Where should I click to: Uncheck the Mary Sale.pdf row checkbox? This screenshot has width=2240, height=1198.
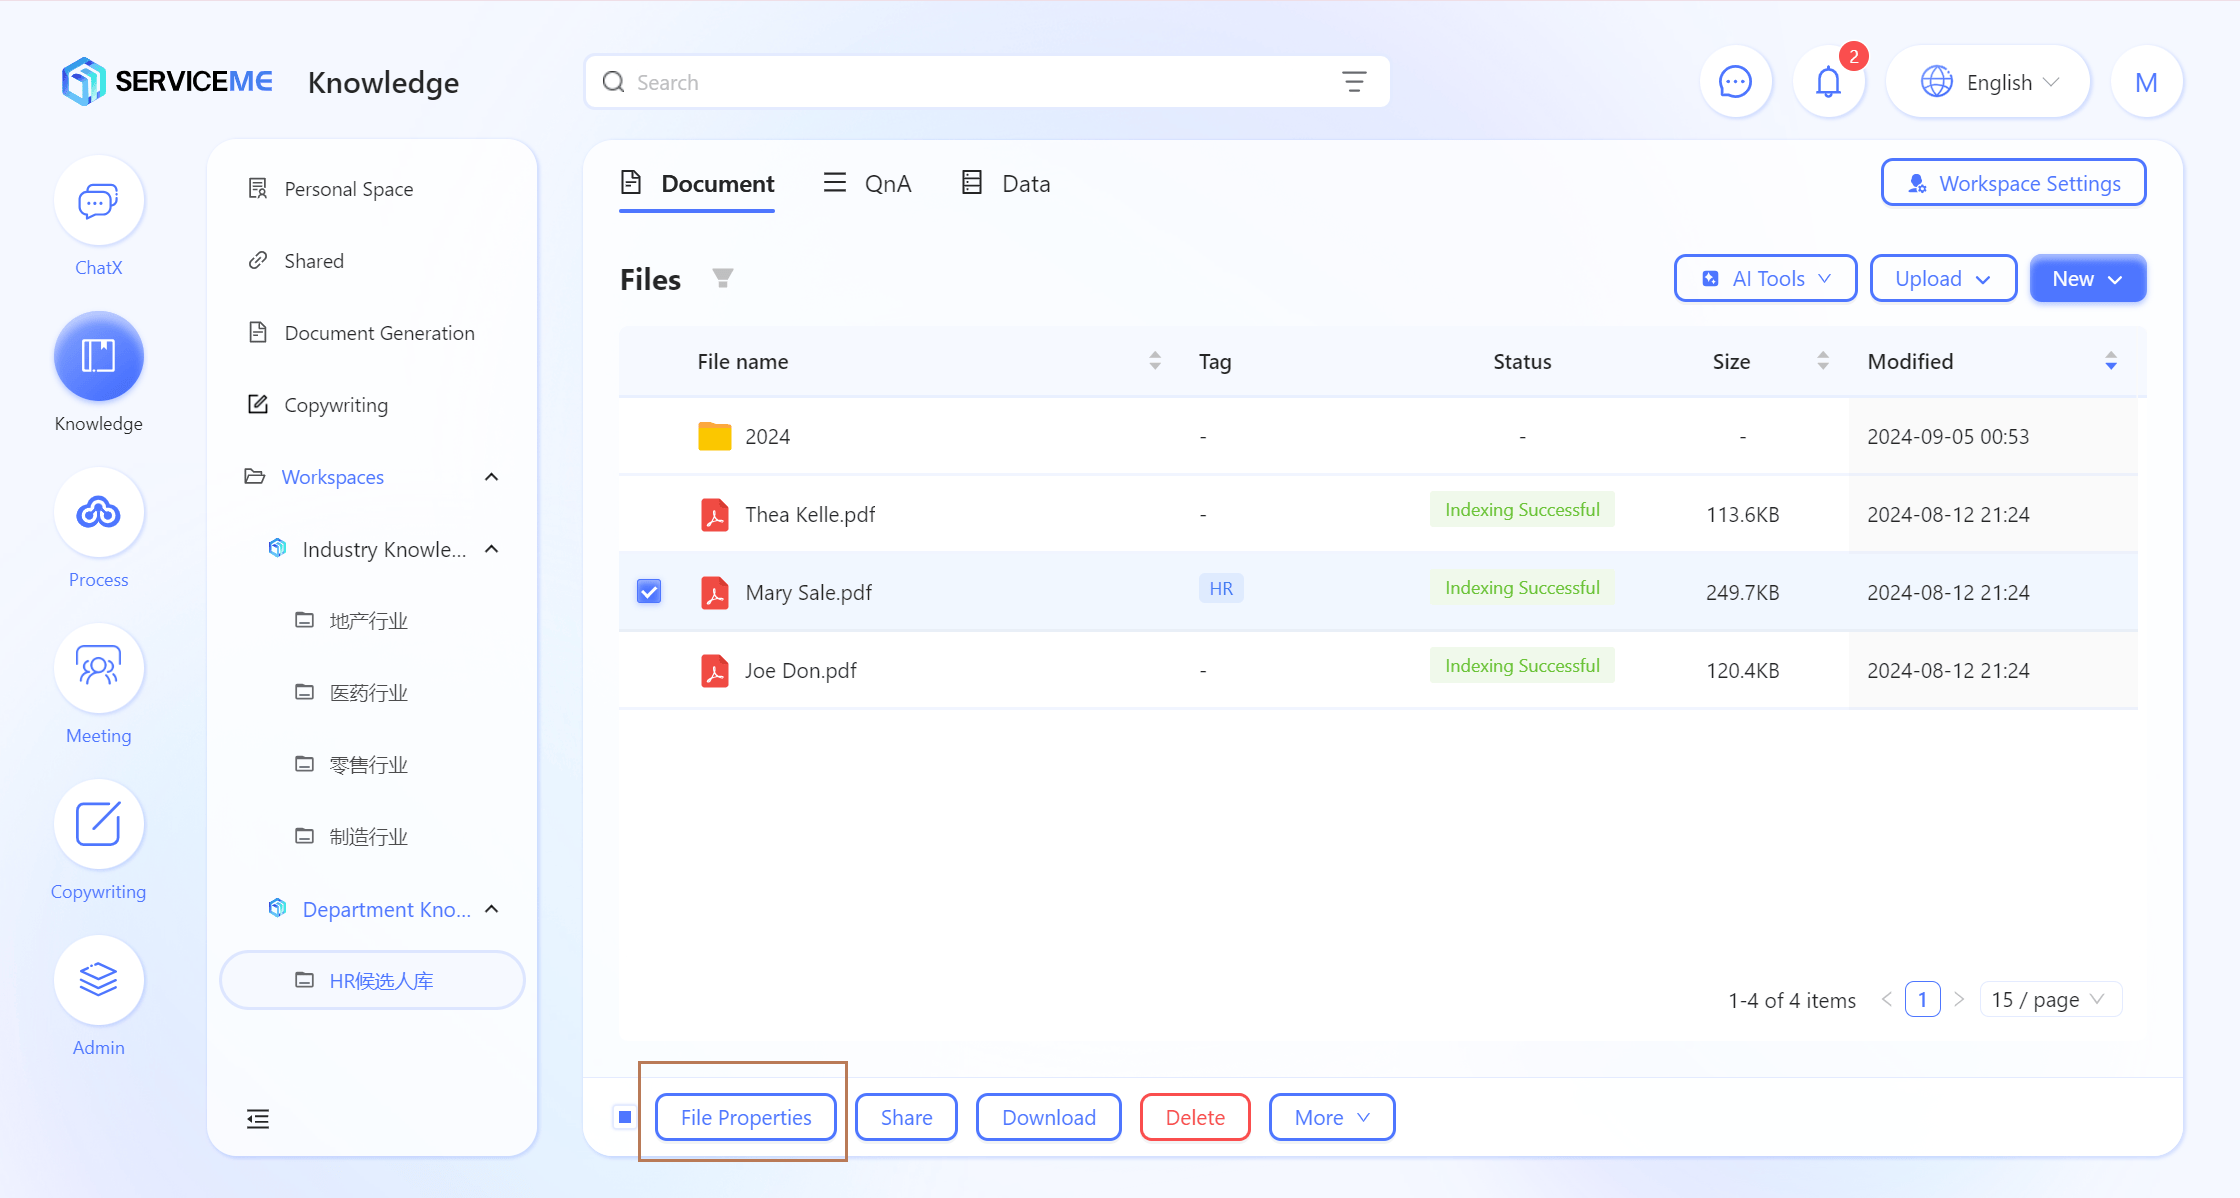pos(649,592)
